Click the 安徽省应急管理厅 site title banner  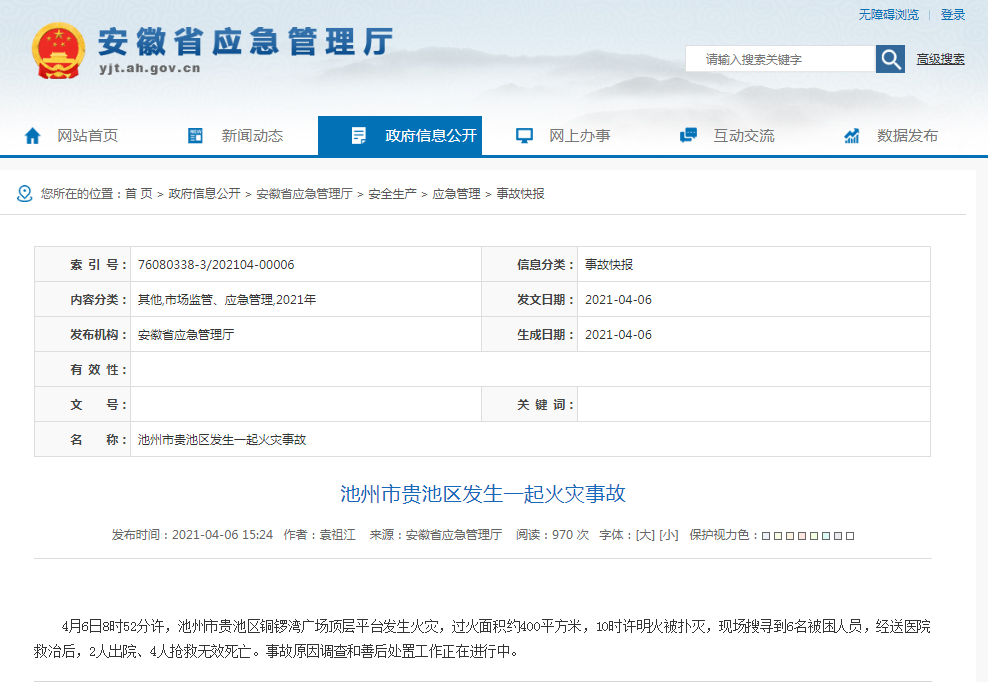[246, 42]
